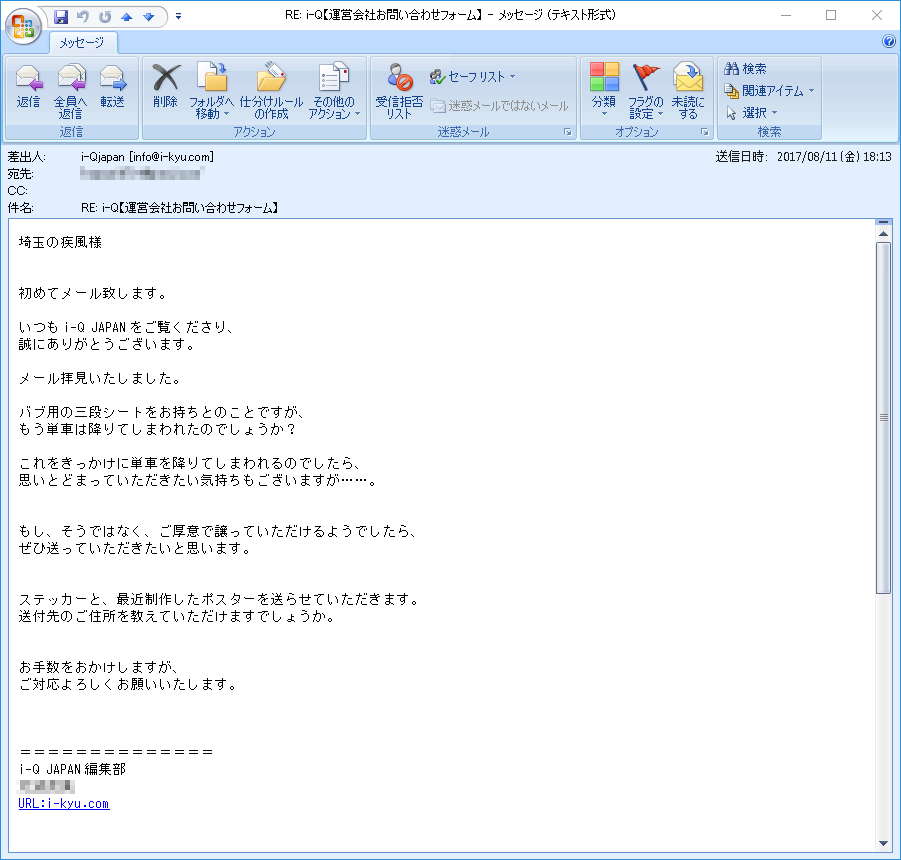
Task: Click the sender i-Qjapan [info@i-kyu.com]
Action: coord(147,157)
